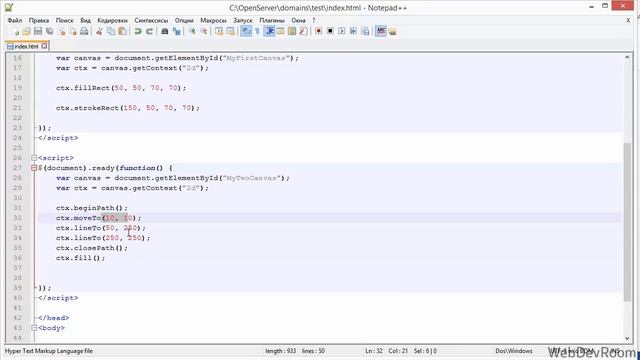Click the line number 38 margin
640x360 pixels.
tap(18, 278)
